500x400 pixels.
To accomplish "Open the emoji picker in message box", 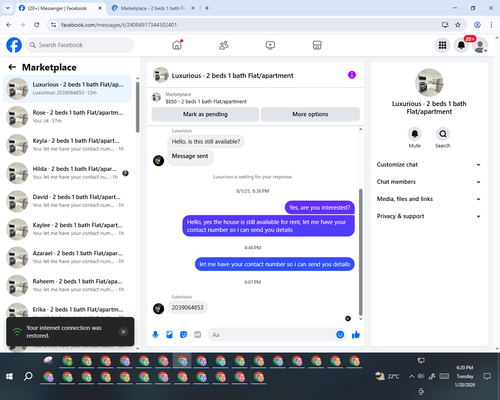I will pyautogui.click(x=340, y=334).
